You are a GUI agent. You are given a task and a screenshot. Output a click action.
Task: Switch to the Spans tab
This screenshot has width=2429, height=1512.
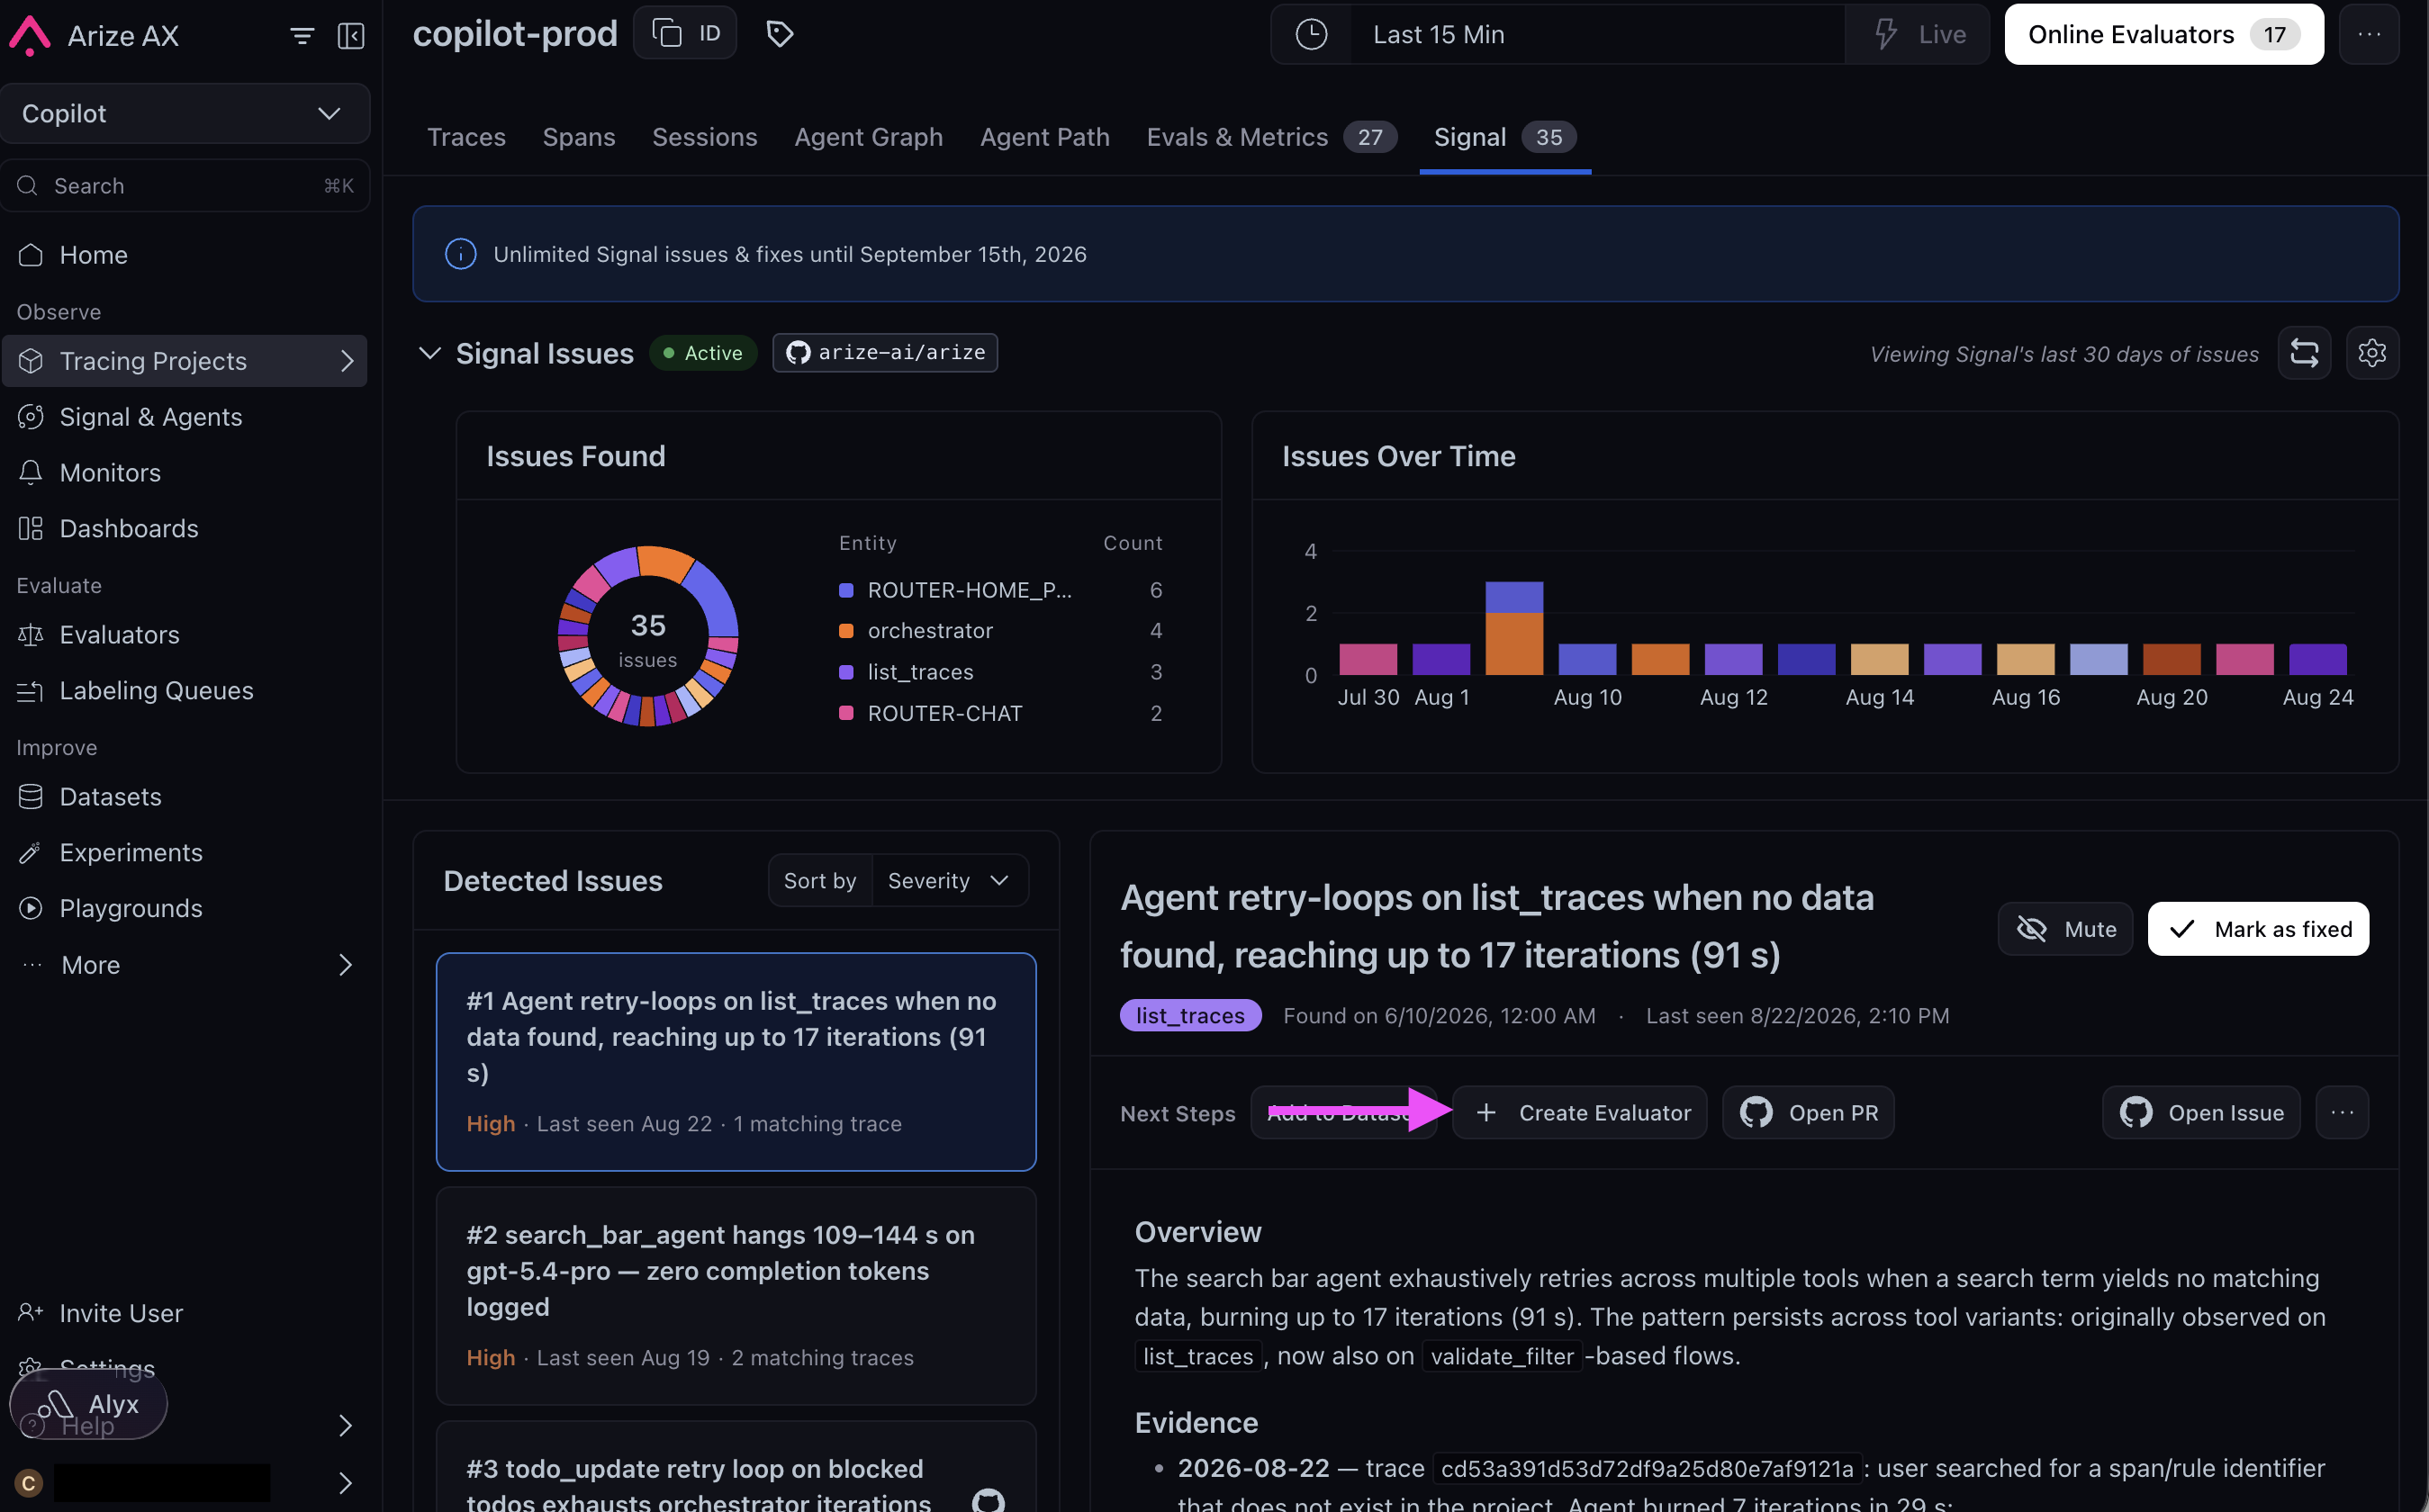coord(579,137)
